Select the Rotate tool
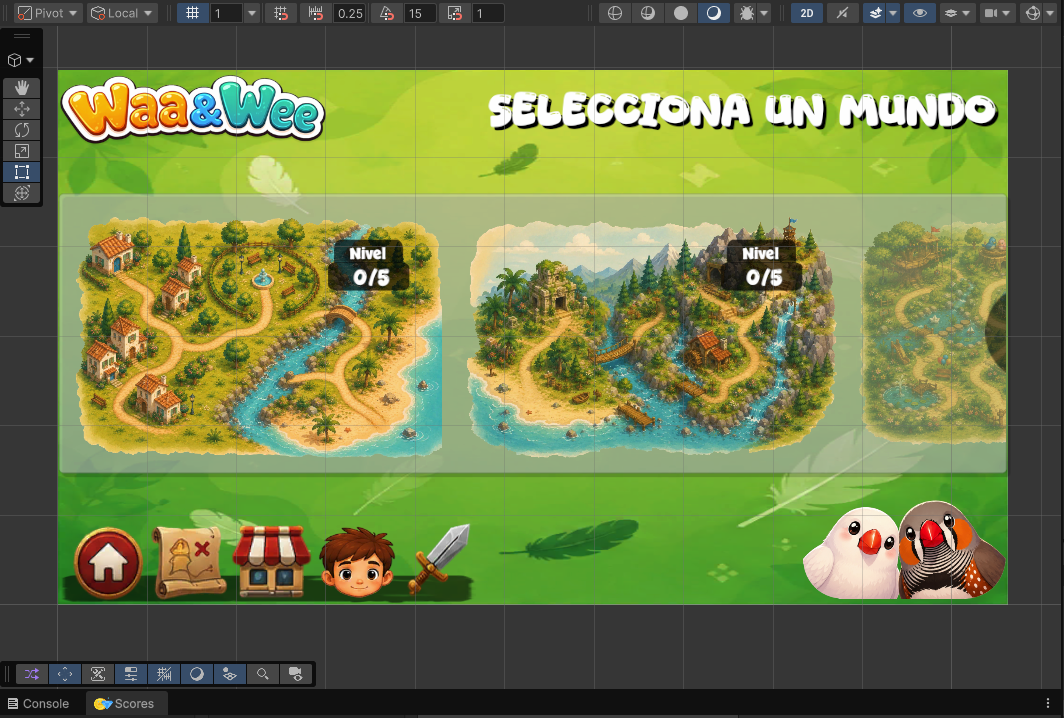This screenshot has height=718, width=1064. (x=22, y=130)
